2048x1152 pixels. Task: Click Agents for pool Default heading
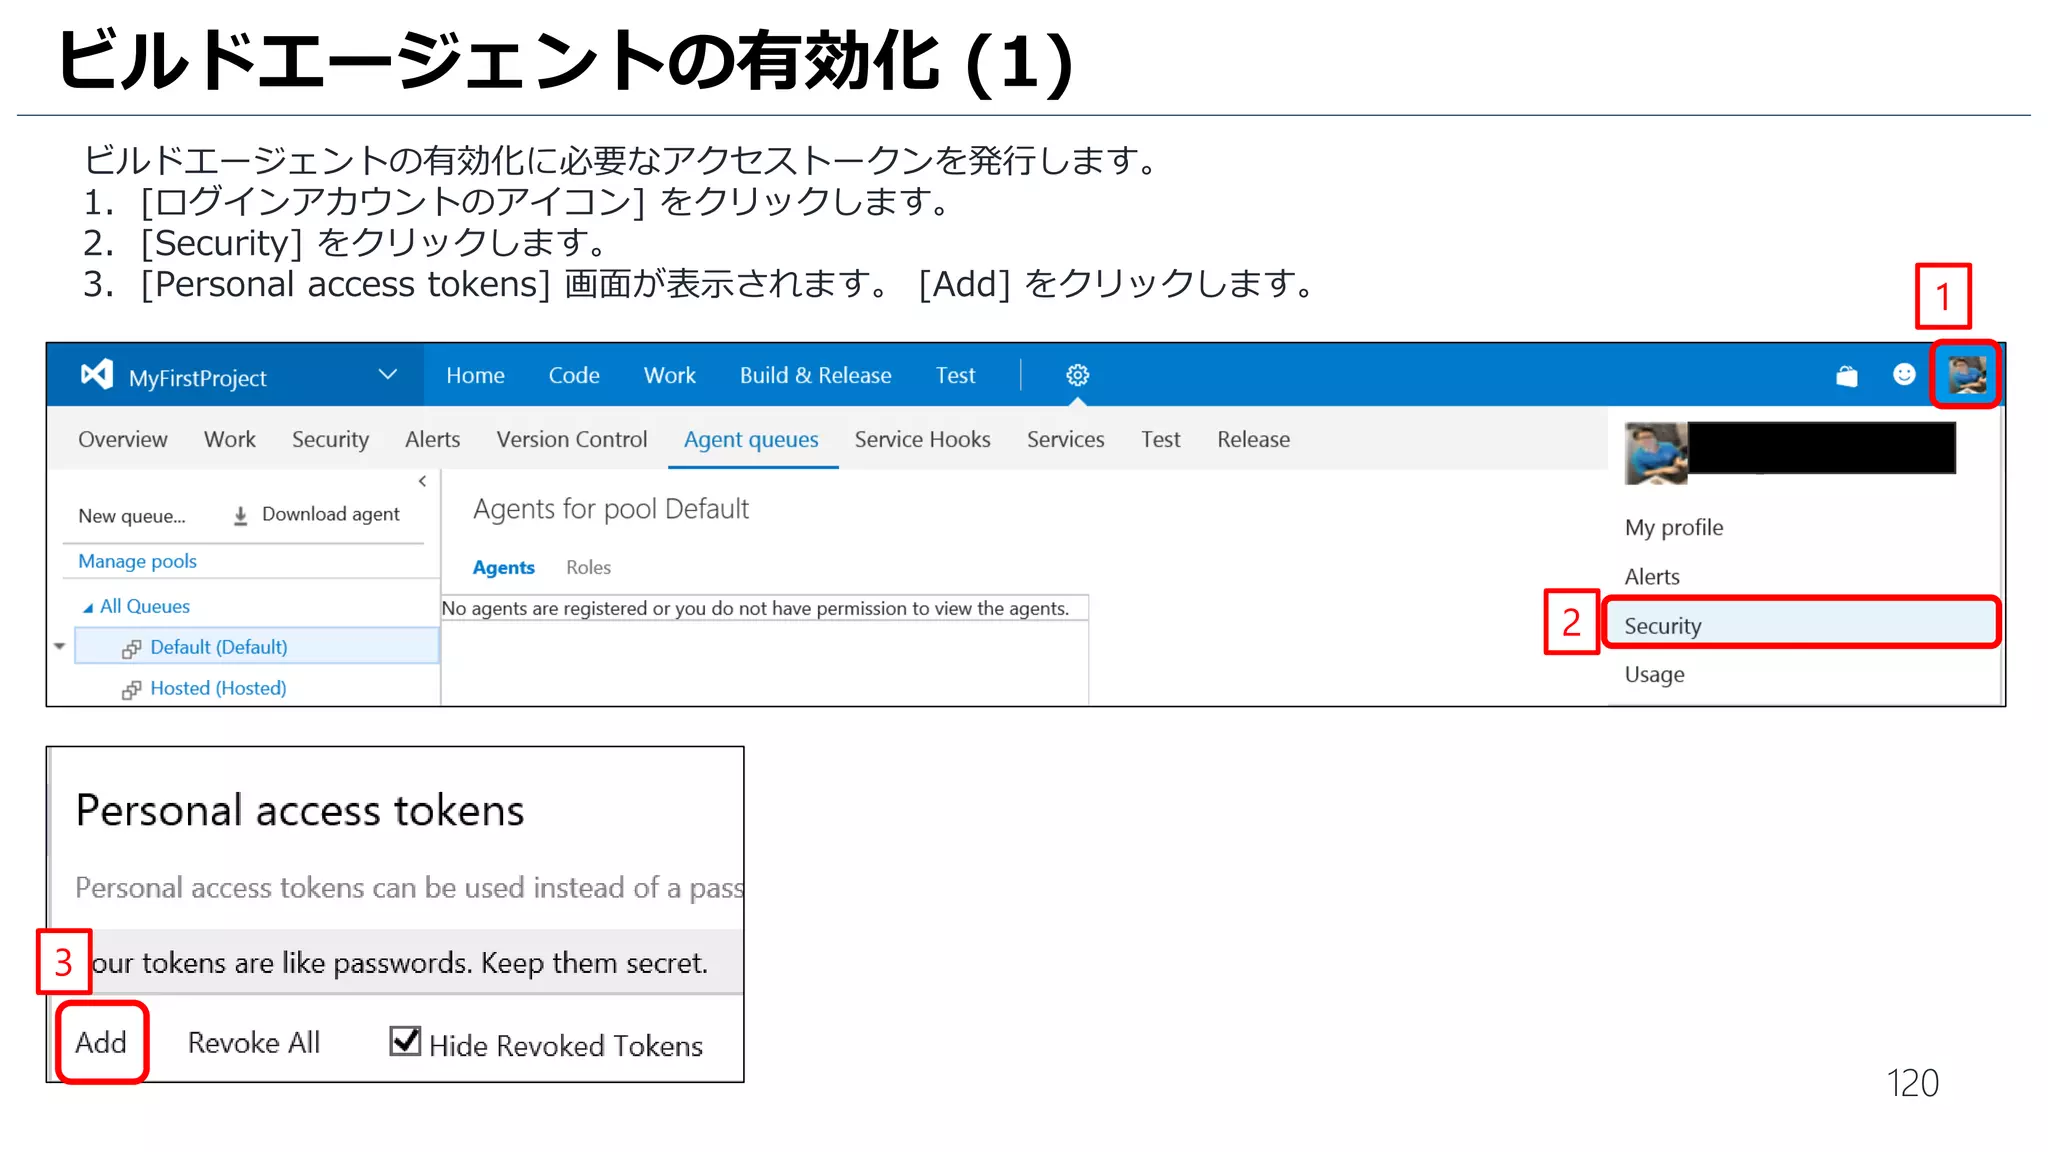point(611,510)
